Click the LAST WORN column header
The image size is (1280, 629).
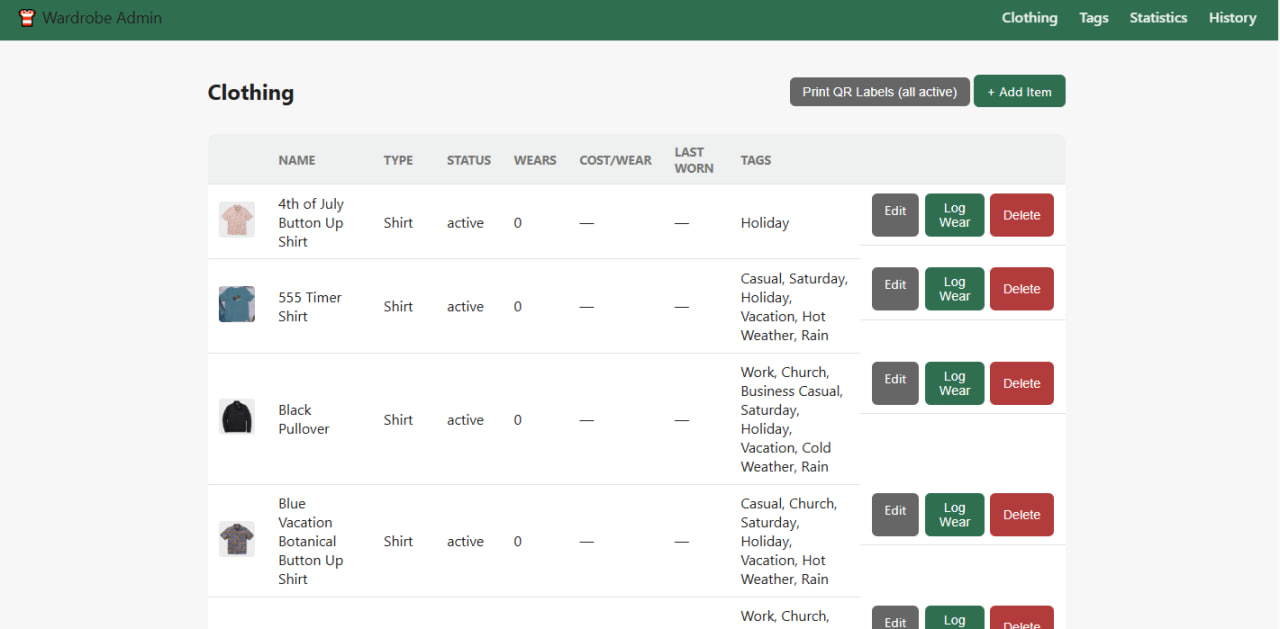click(694, 160)
